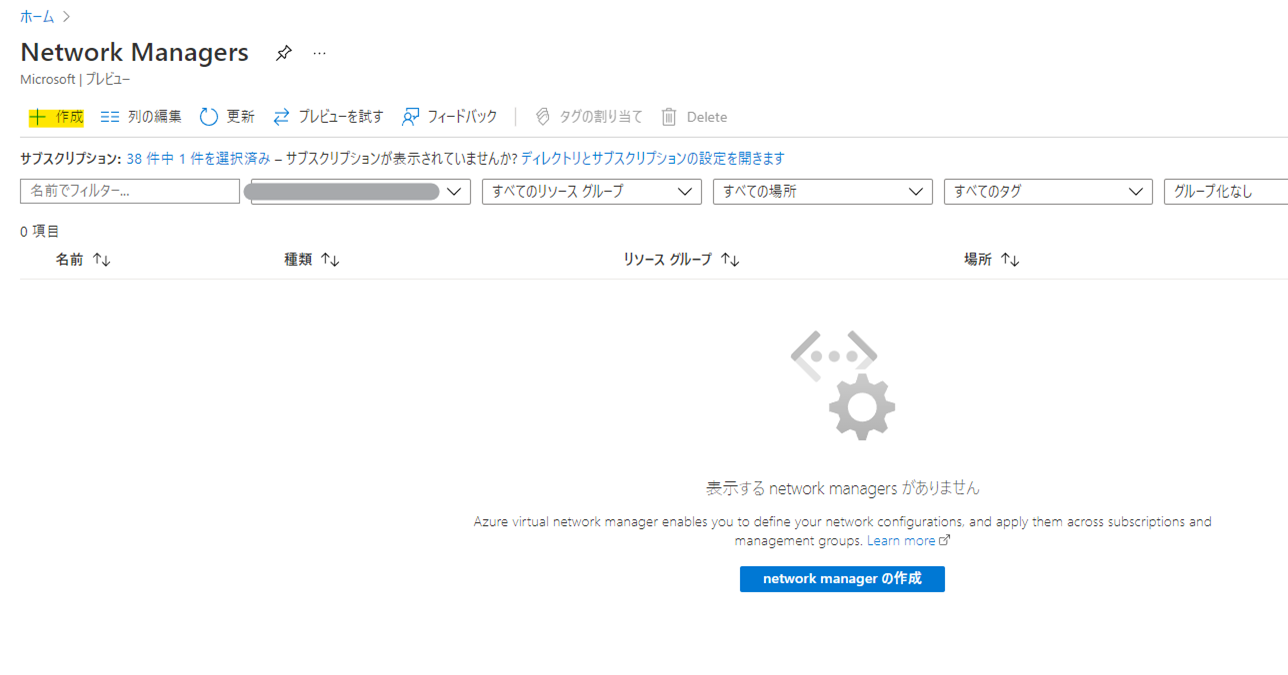Pin Network Managers page with pin icon
The width and height of the screenshot is (1288, 675).
(284, 54)
